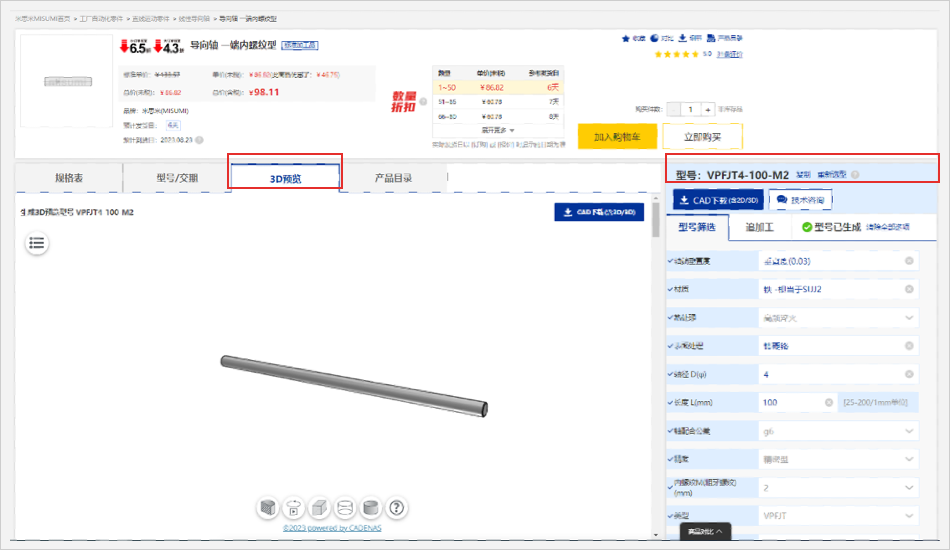
Task: Click the solid cylinder view icon
Action: (370, 508)
